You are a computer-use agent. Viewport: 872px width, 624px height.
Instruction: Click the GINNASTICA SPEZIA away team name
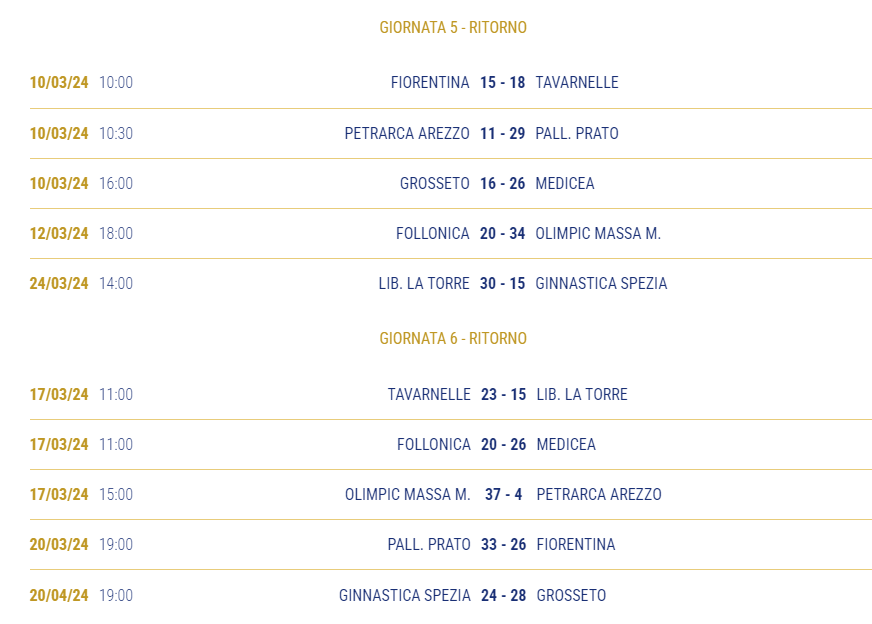(601, 284)
